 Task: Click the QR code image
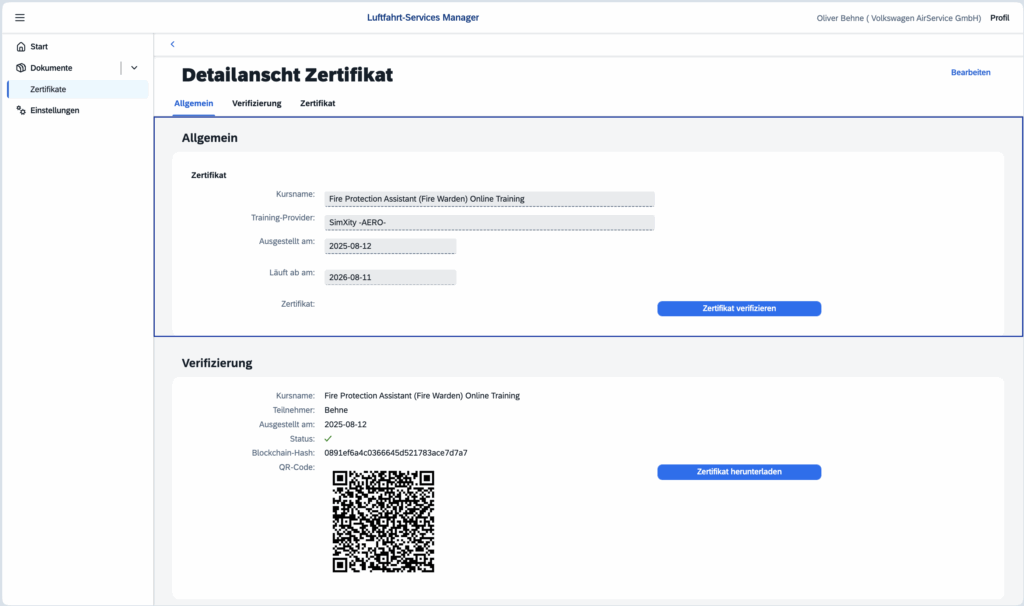[383, 522]
